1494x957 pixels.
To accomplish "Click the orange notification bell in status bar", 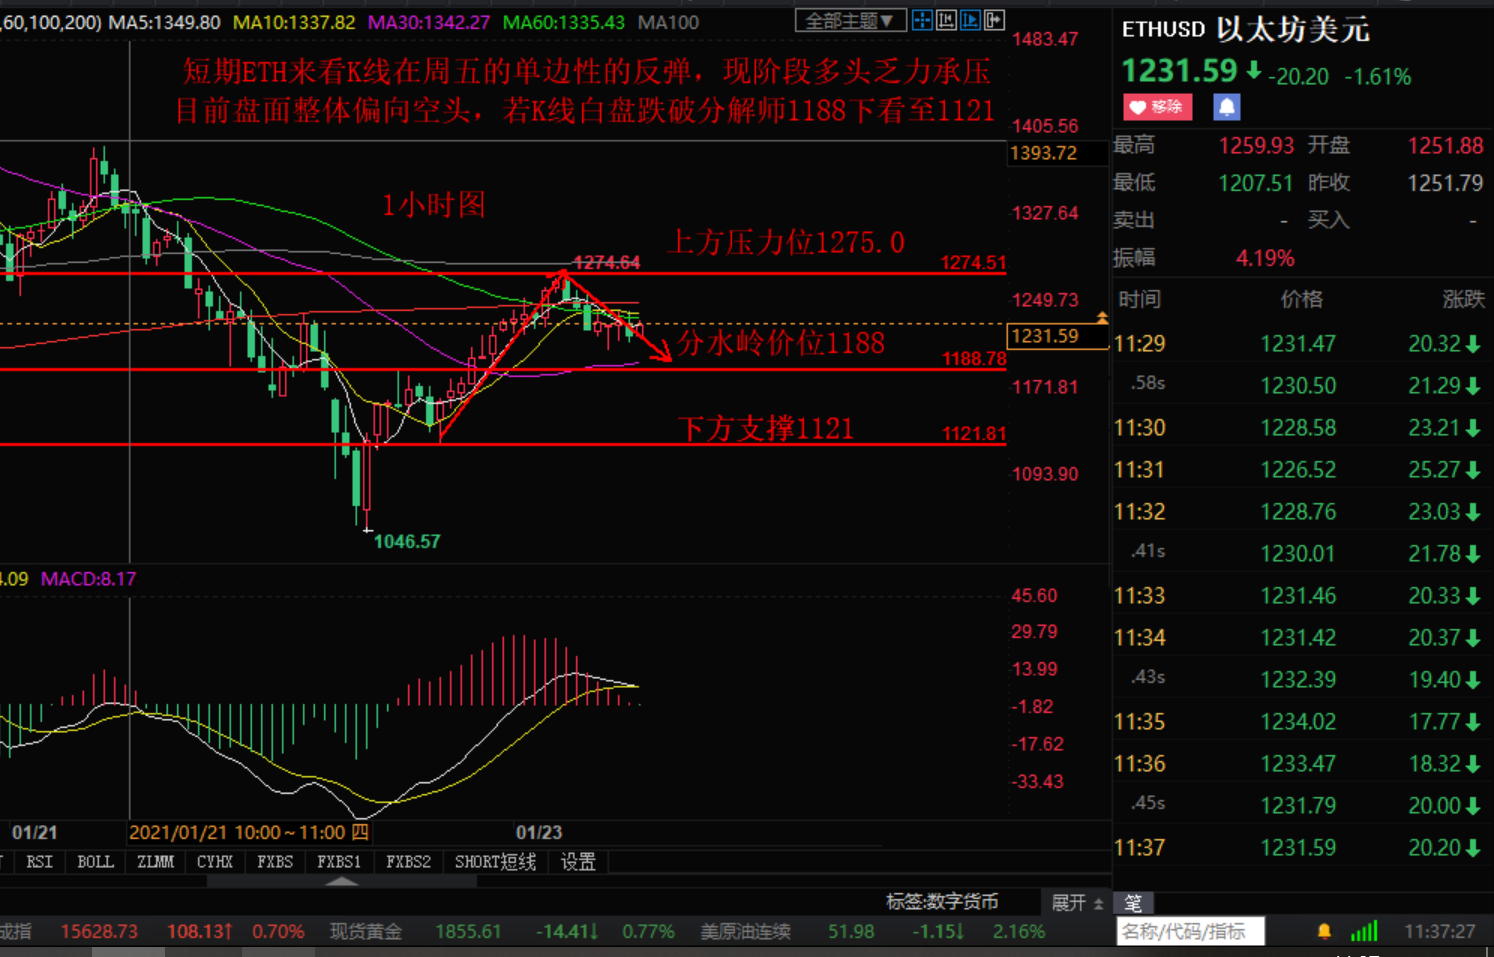I will coord(1324,932).
